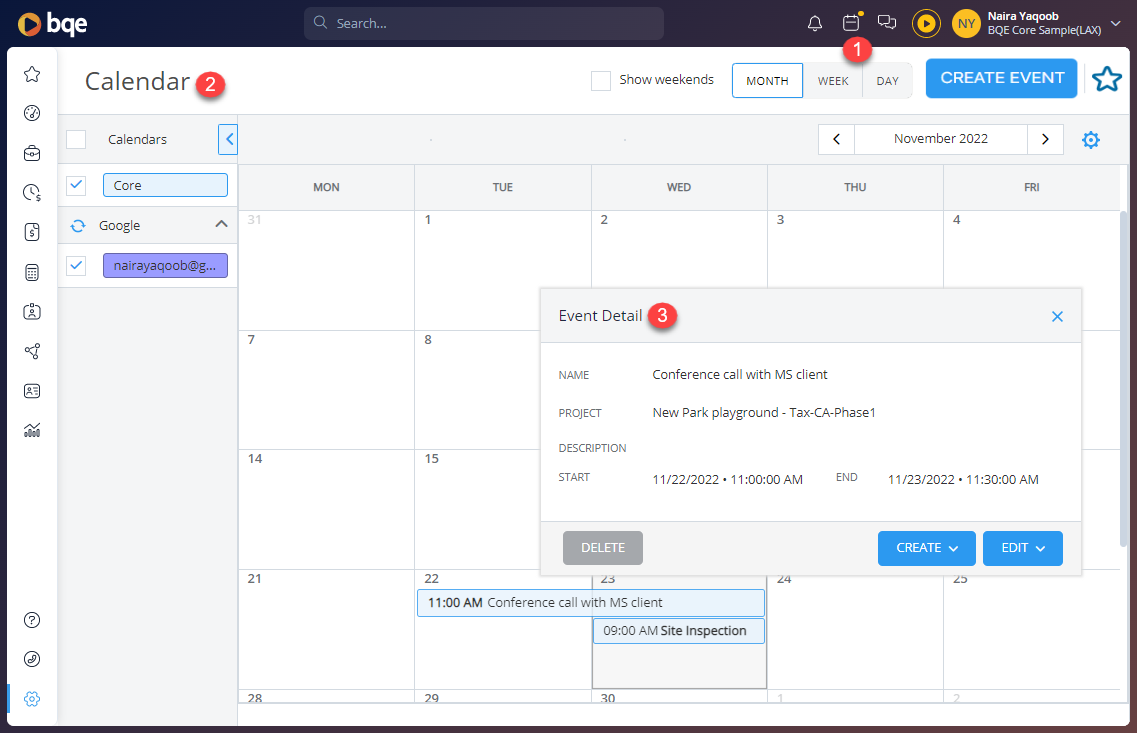Open calendar settings gear icon
This screenshot has height=733, width=1137.
[1091, 140]
